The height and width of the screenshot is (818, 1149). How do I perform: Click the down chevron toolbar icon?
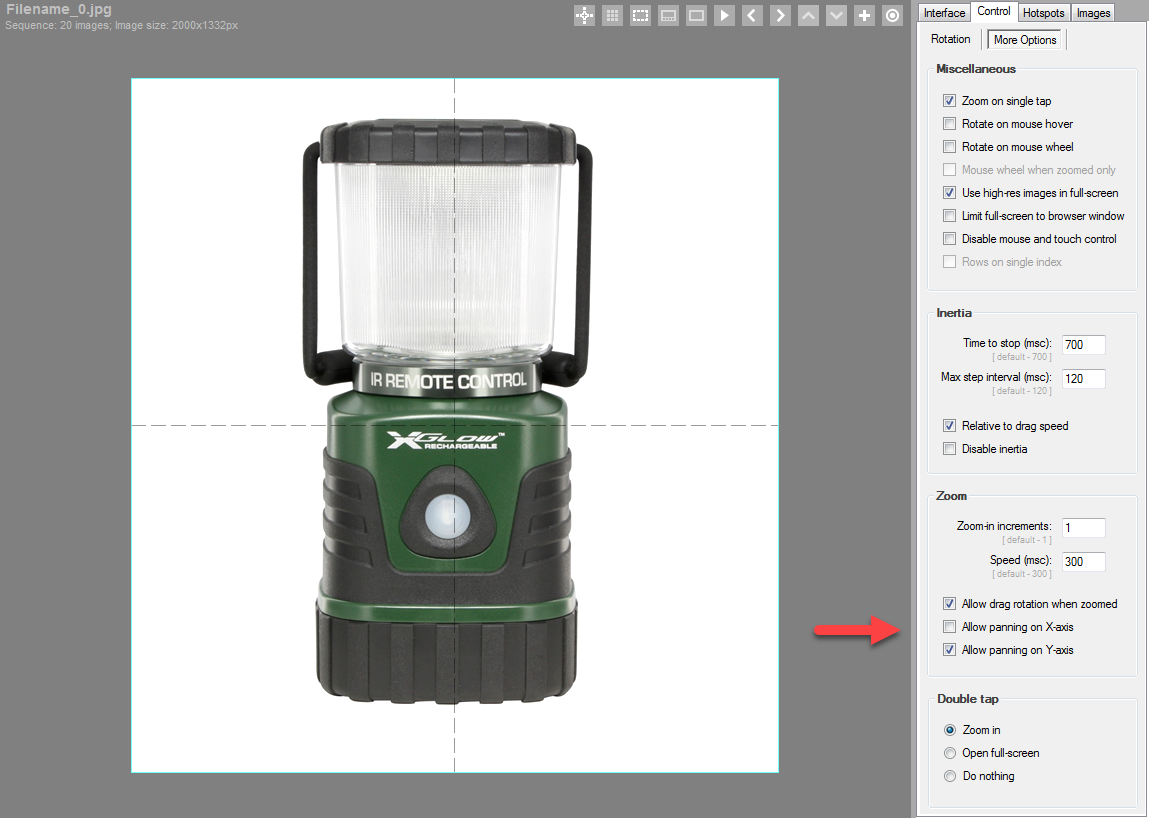836,15
